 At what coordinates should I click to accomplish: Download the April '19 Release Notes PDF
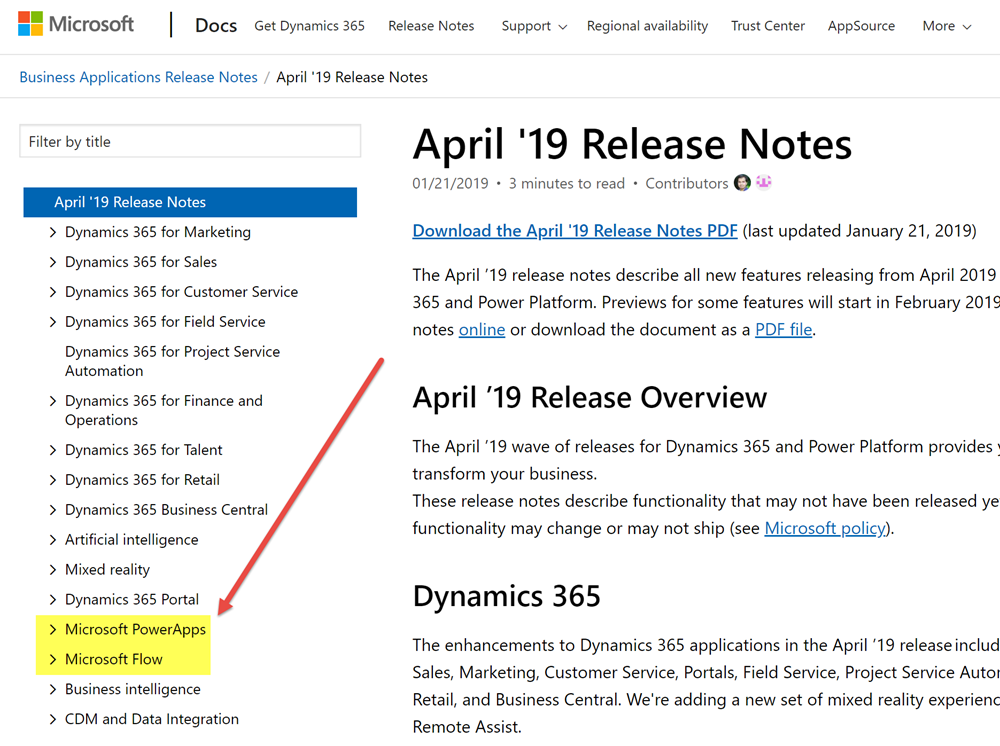pyautogui.click(x=575, y=231)
